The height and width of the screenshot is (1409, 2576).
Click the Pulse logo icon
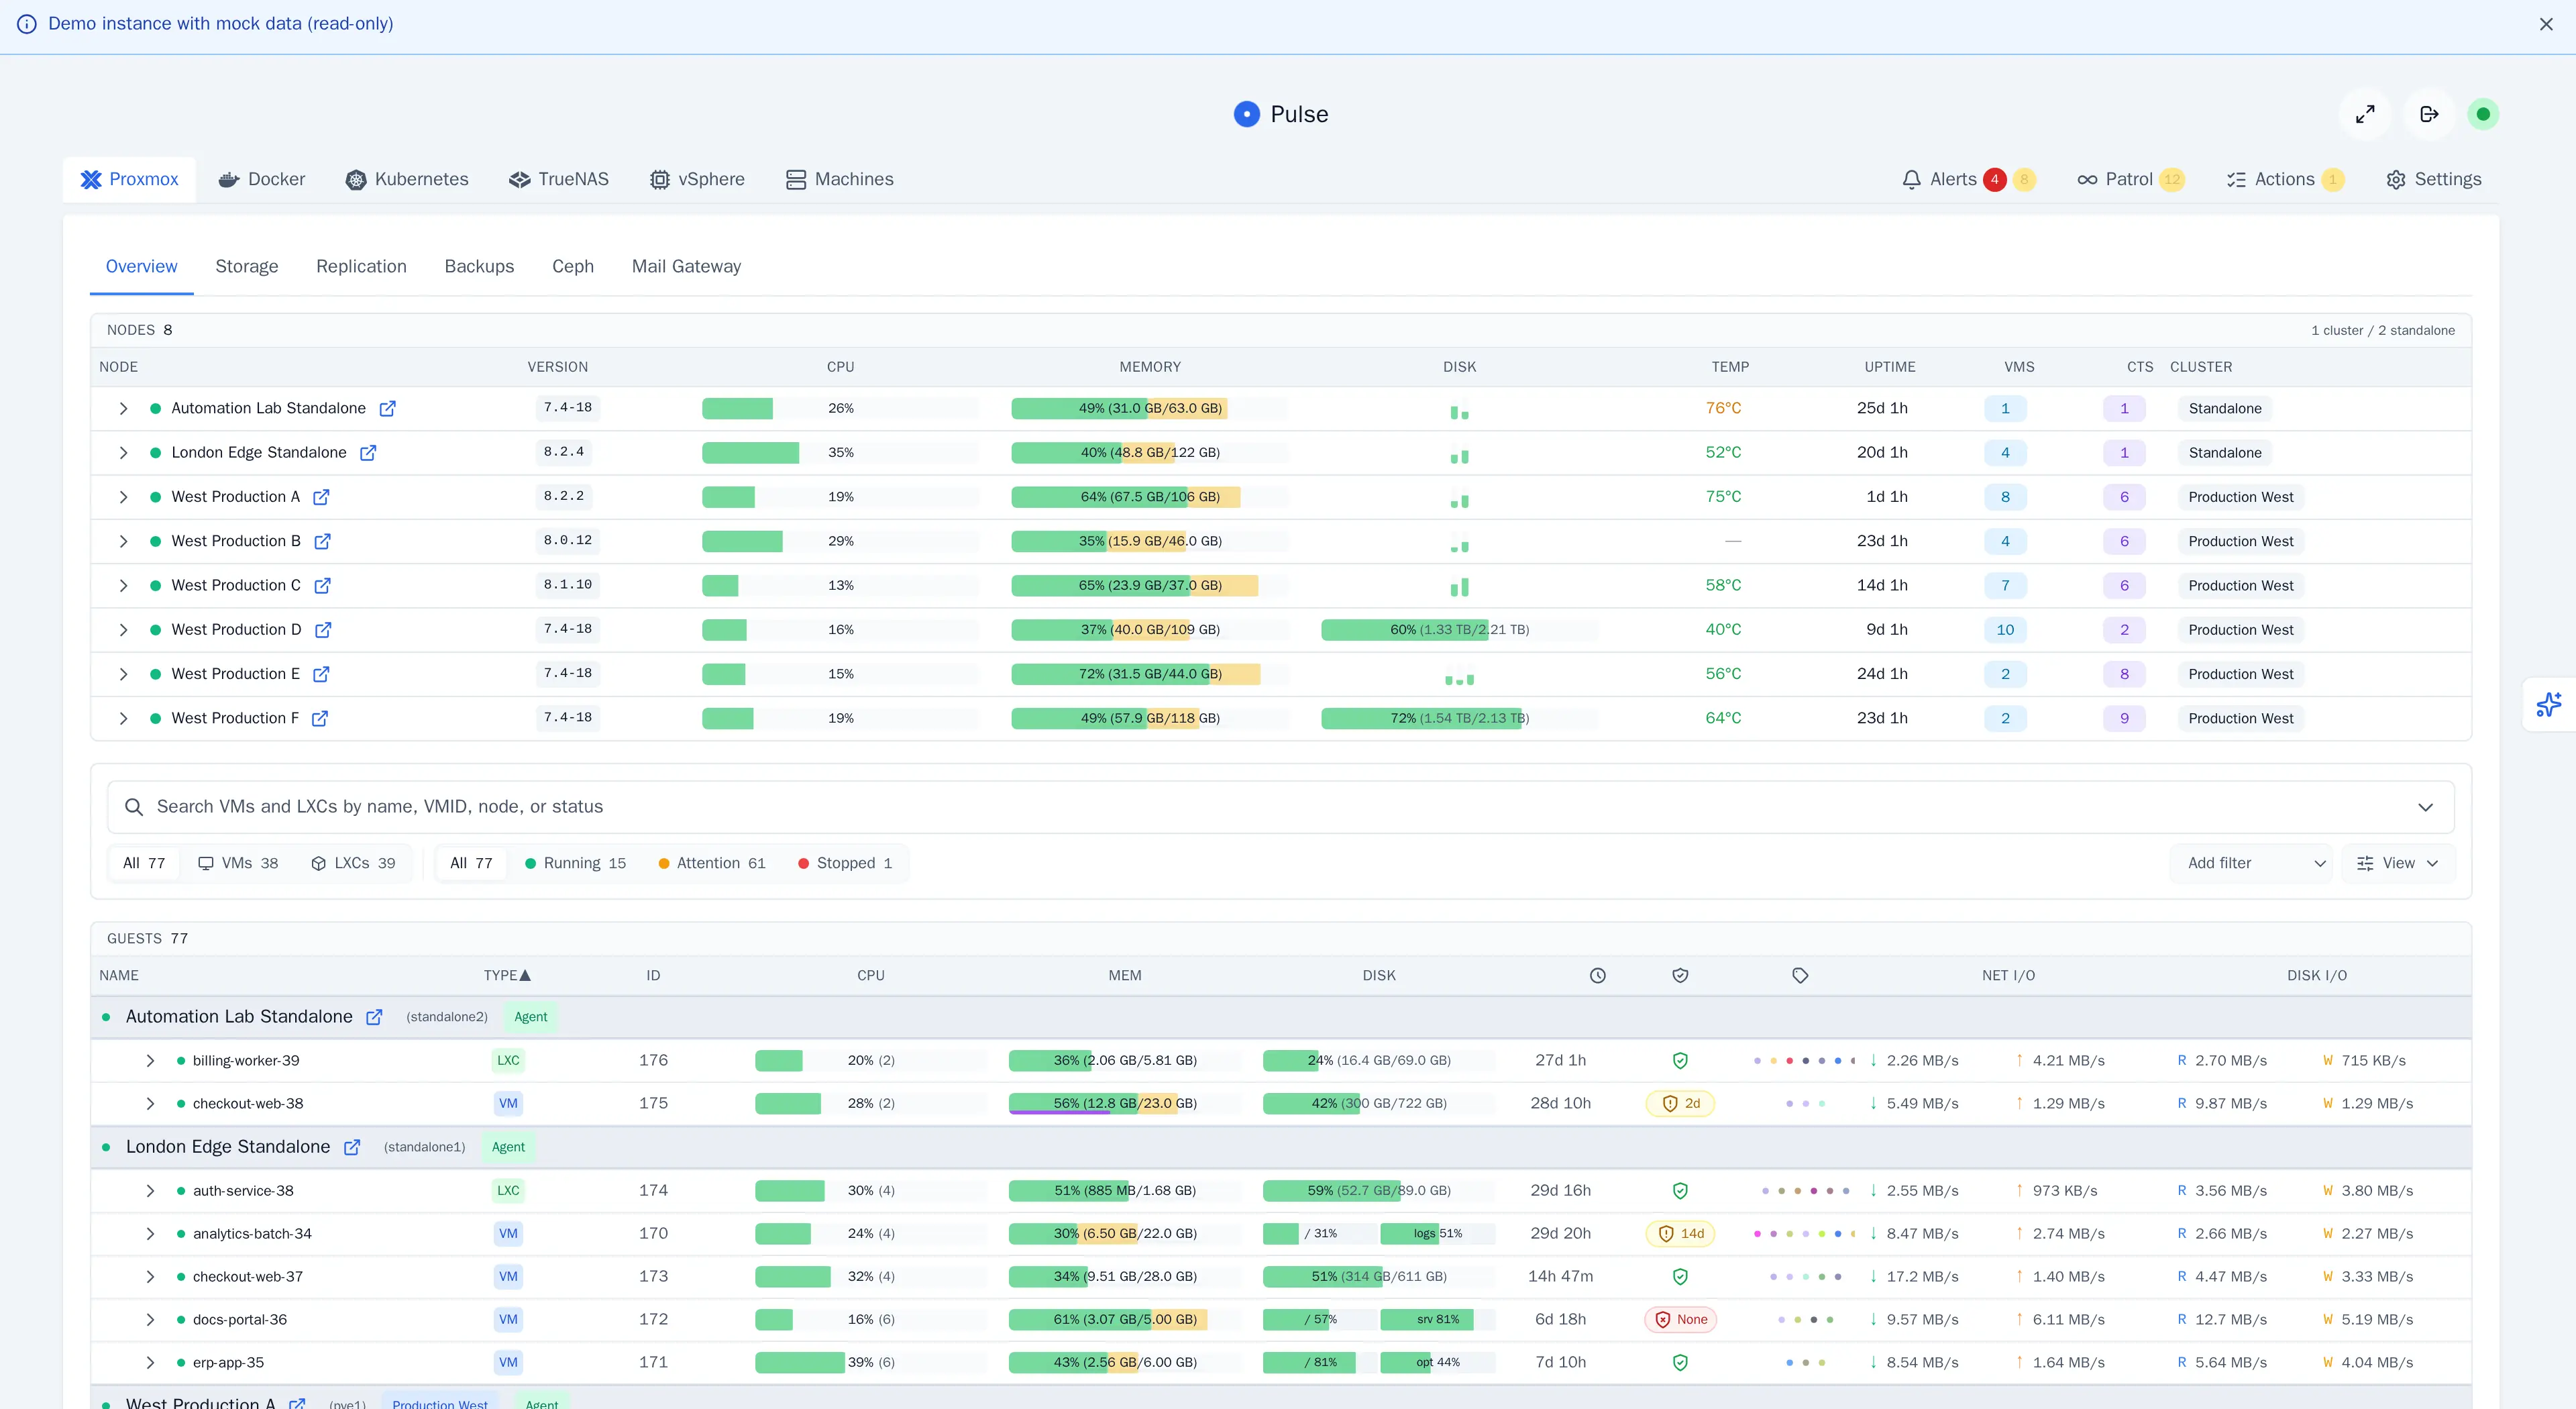pos(1246,114)
